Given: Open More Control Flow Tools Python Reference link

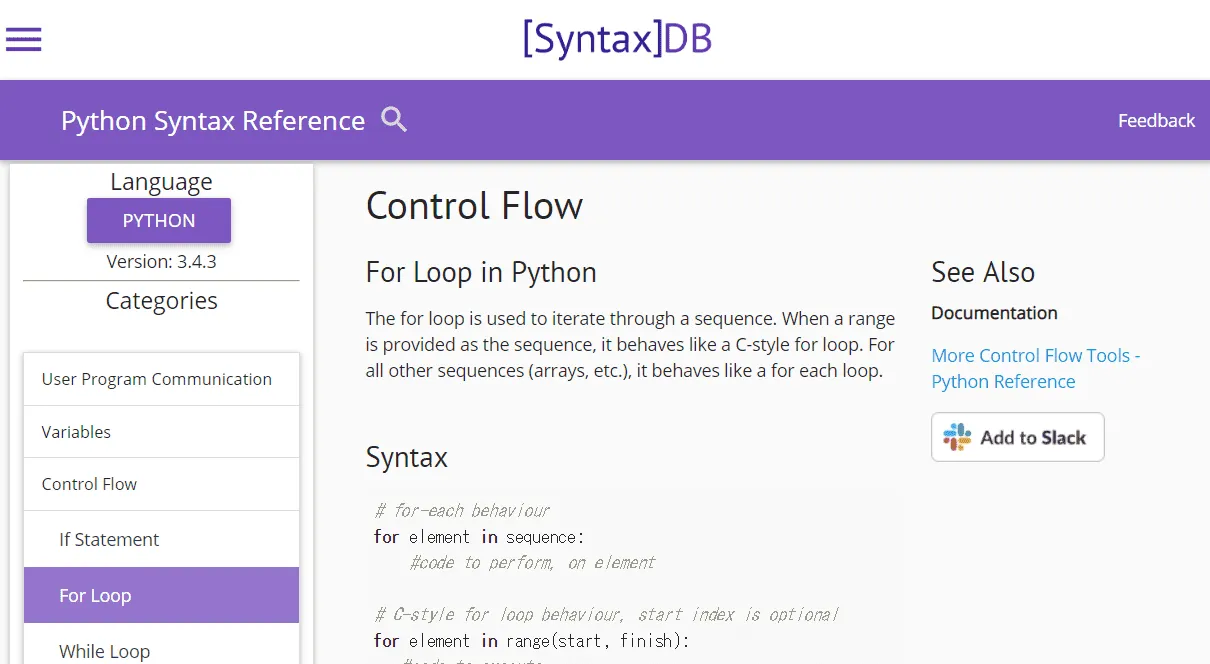Looking at the screenshot, I should click(1035, 368).
